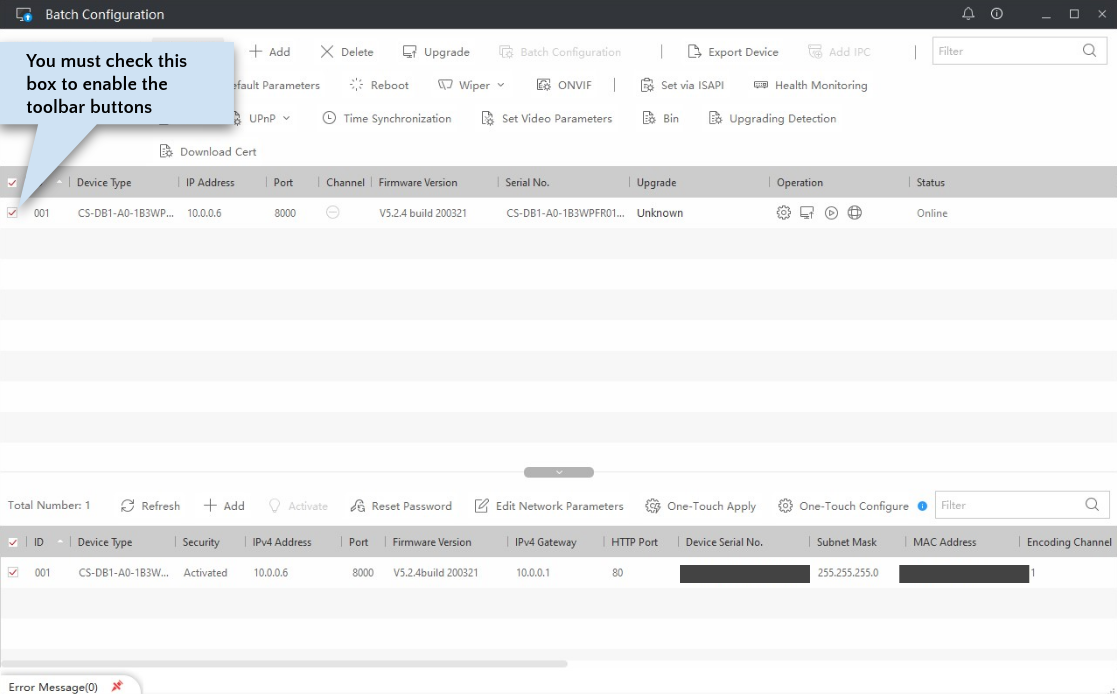
Task: Open Time Synchronization settings
Action: [388, 118]
